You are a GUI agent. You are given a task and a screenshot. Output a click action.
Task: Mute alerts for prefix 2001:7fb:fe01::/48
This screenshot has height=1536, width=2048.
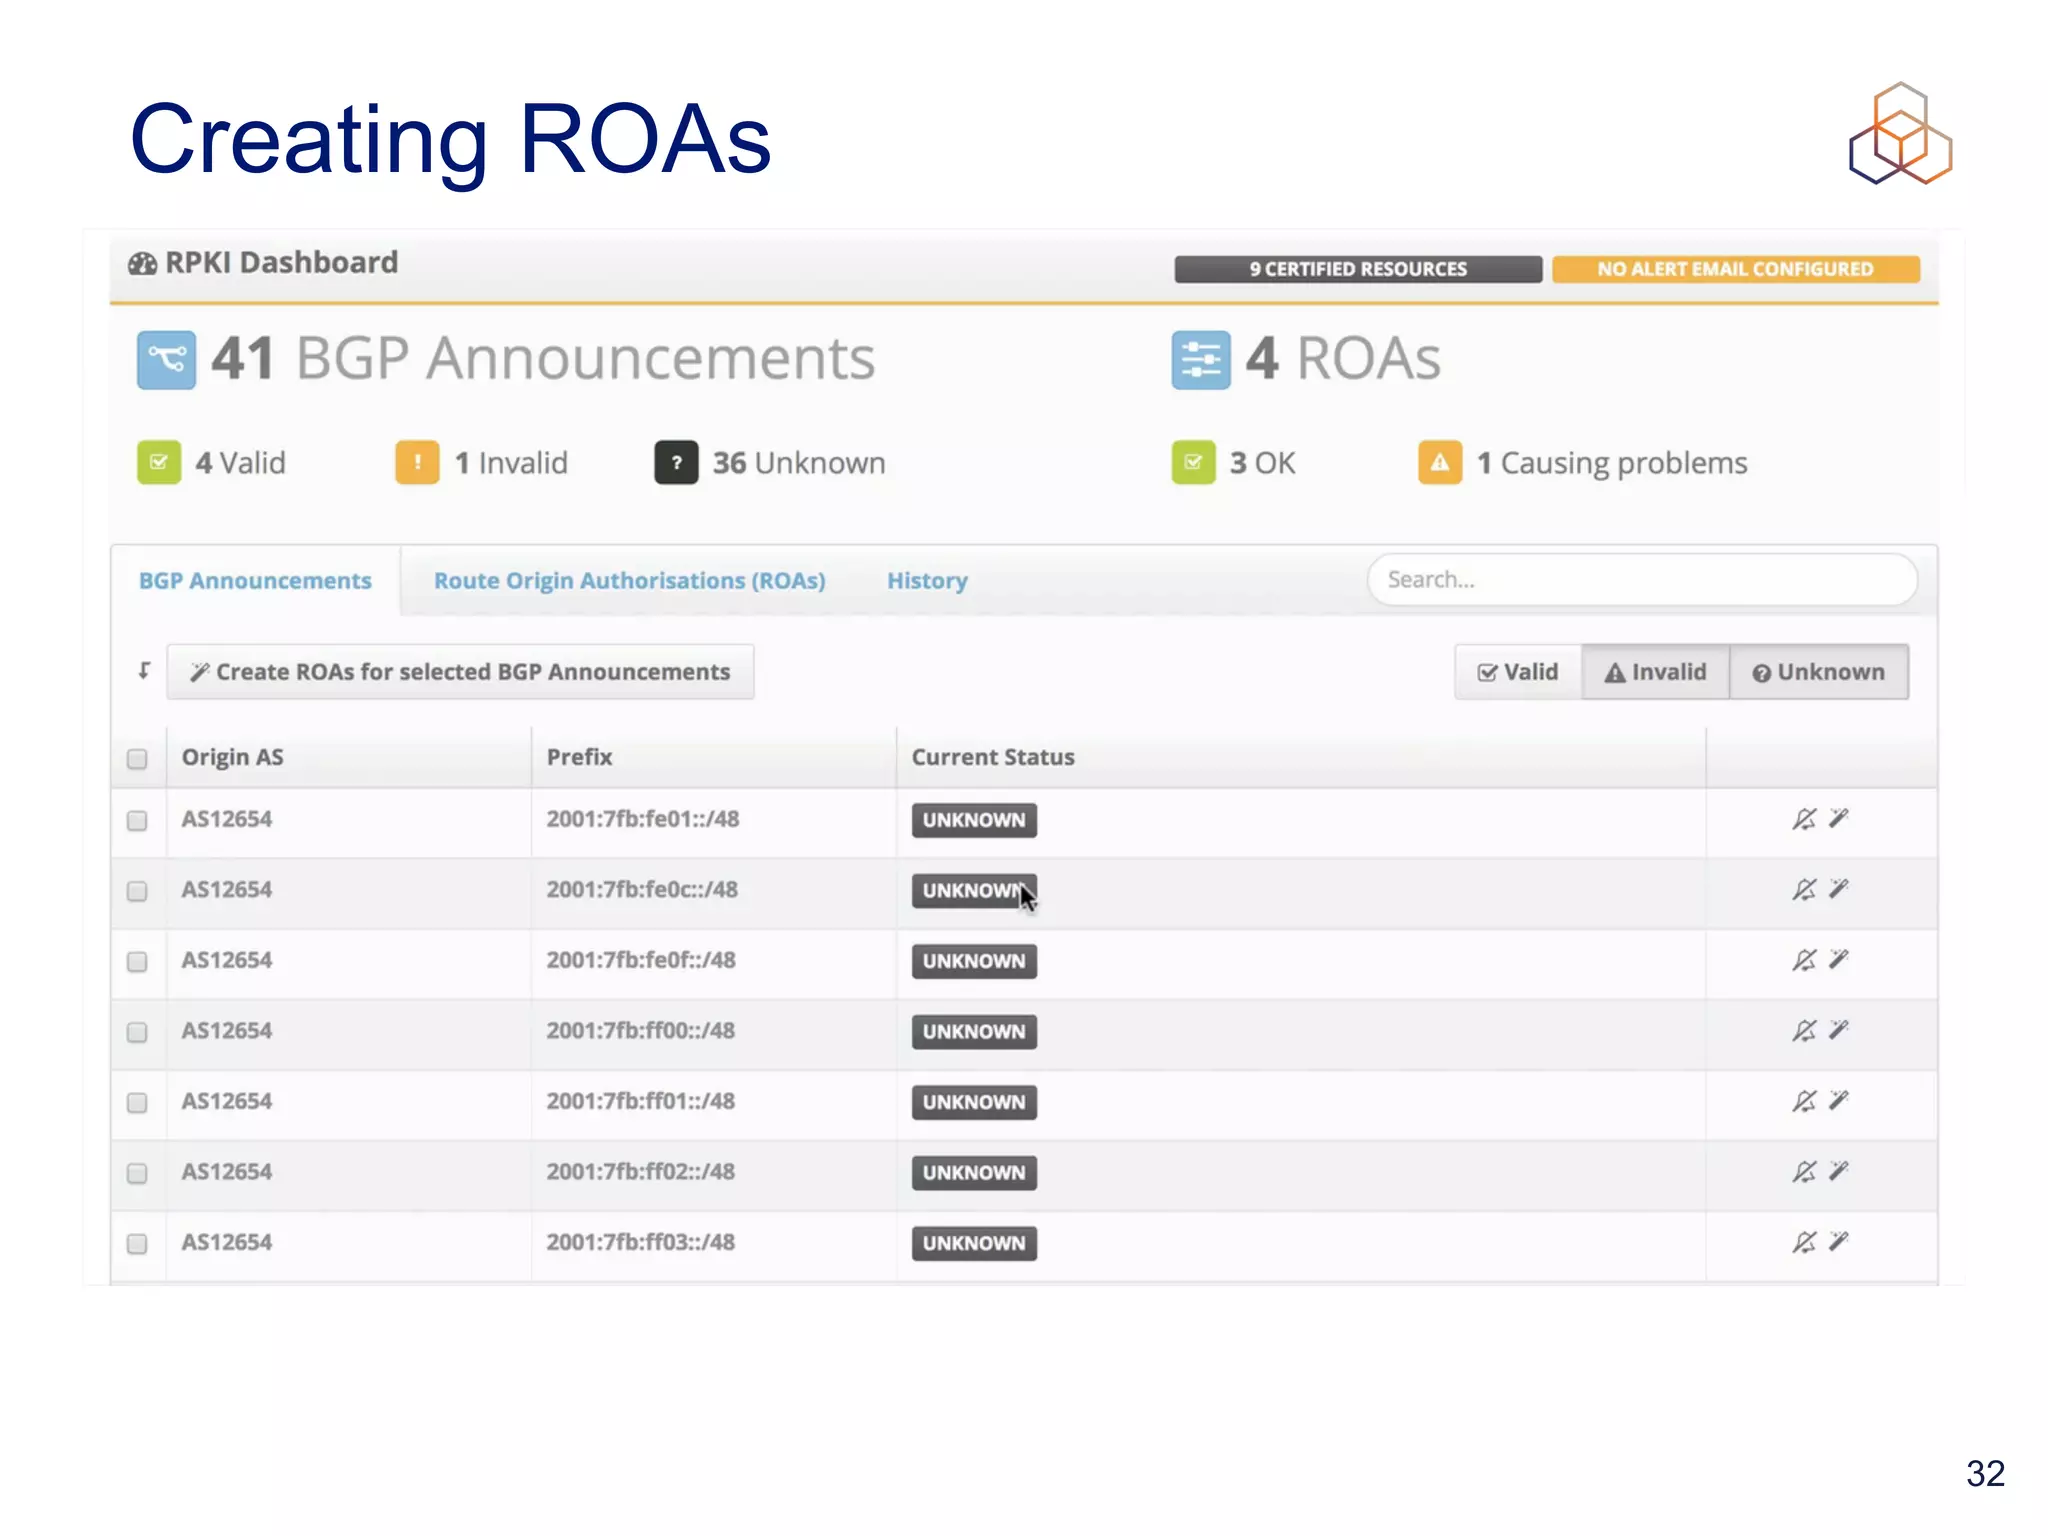coord(1804,819)
